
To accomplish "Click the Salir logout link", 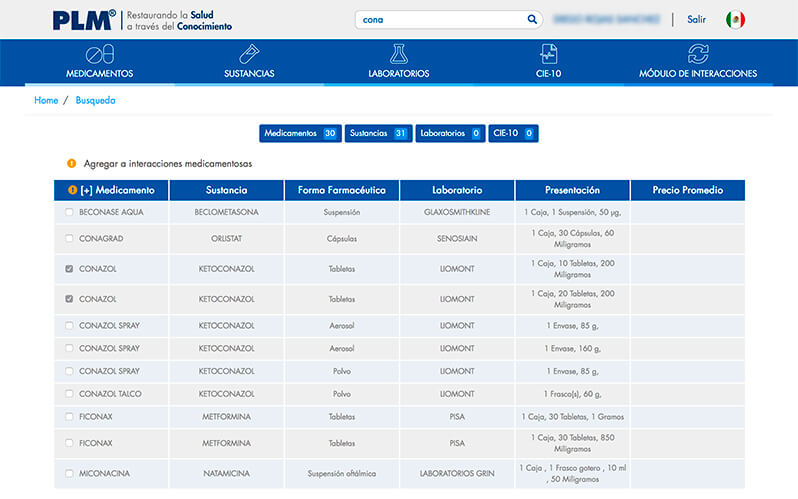I will 696,20.
